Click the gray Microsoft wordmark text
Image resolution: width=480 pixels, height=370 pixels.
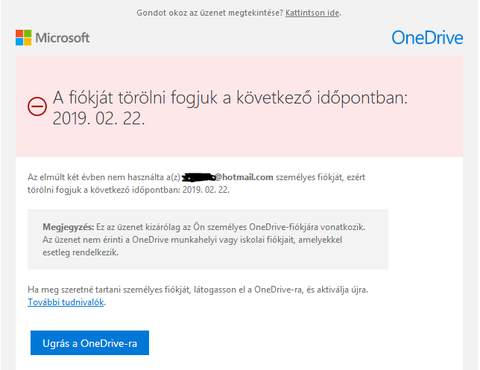pyautogui.click(x=62, y=38)
